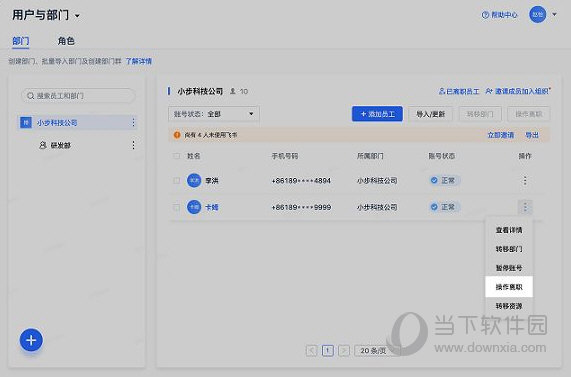Image resolution: width=571 pixels, height=377 pixels.
Task: Click the 姓名 column header
Action: tap(193, 156)
